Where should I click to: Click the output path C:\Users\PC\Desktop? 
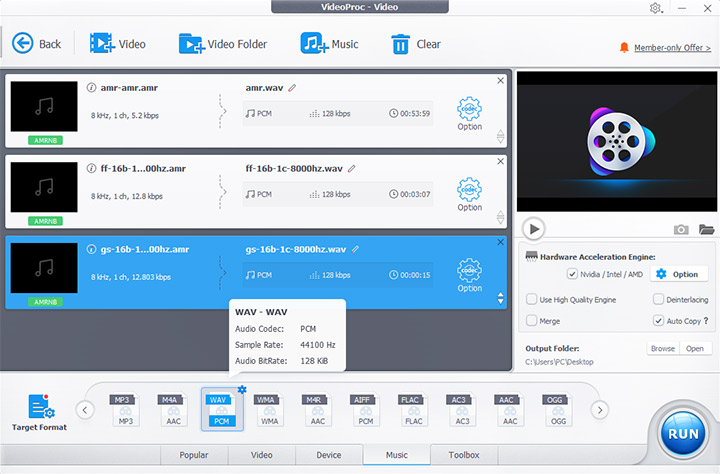click(559, 362)
